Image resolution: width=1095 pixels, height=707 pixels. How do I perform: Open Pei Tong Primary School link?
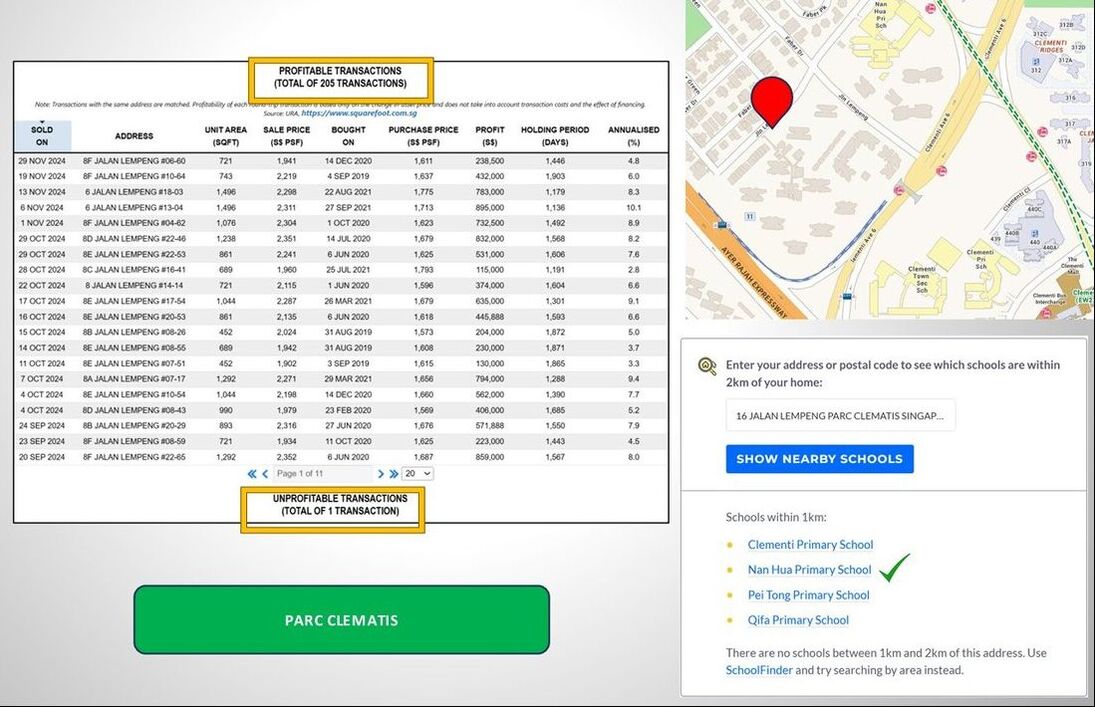click(x=808, y=595)
